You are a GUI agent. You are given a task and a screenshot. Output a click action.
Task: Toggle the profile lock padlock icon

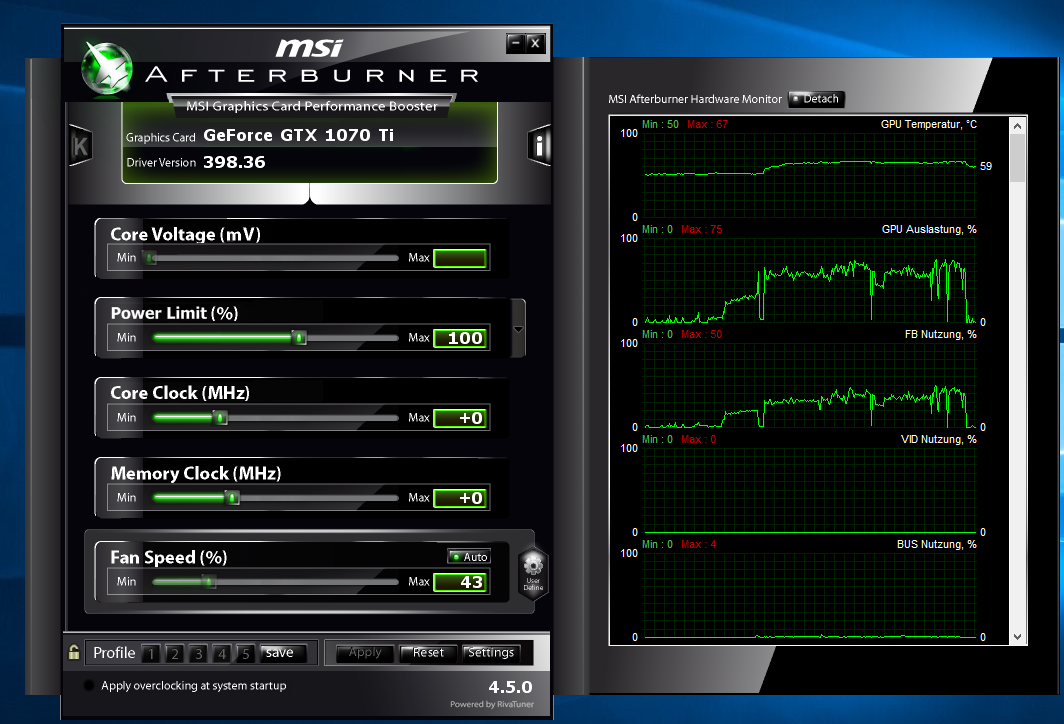point(73,653)
